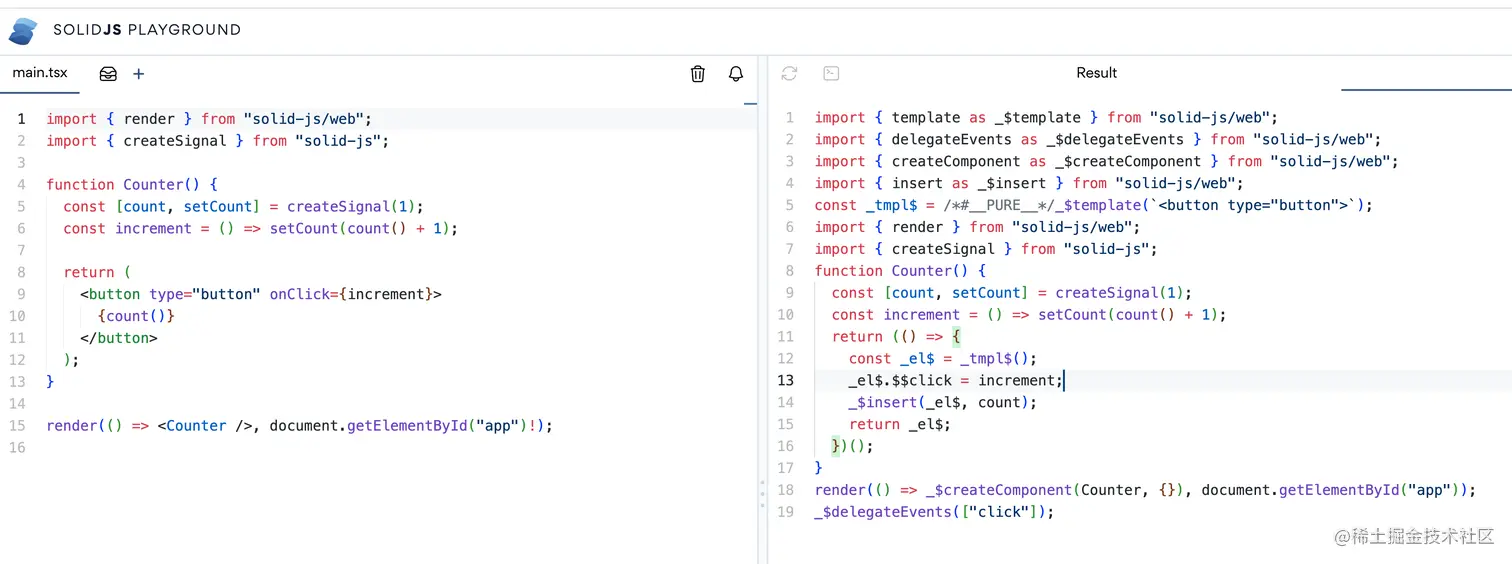This screenshot has height=564, width=1512.
Task: Click line number 13 in the result gutter
Action: coord(786,380)
